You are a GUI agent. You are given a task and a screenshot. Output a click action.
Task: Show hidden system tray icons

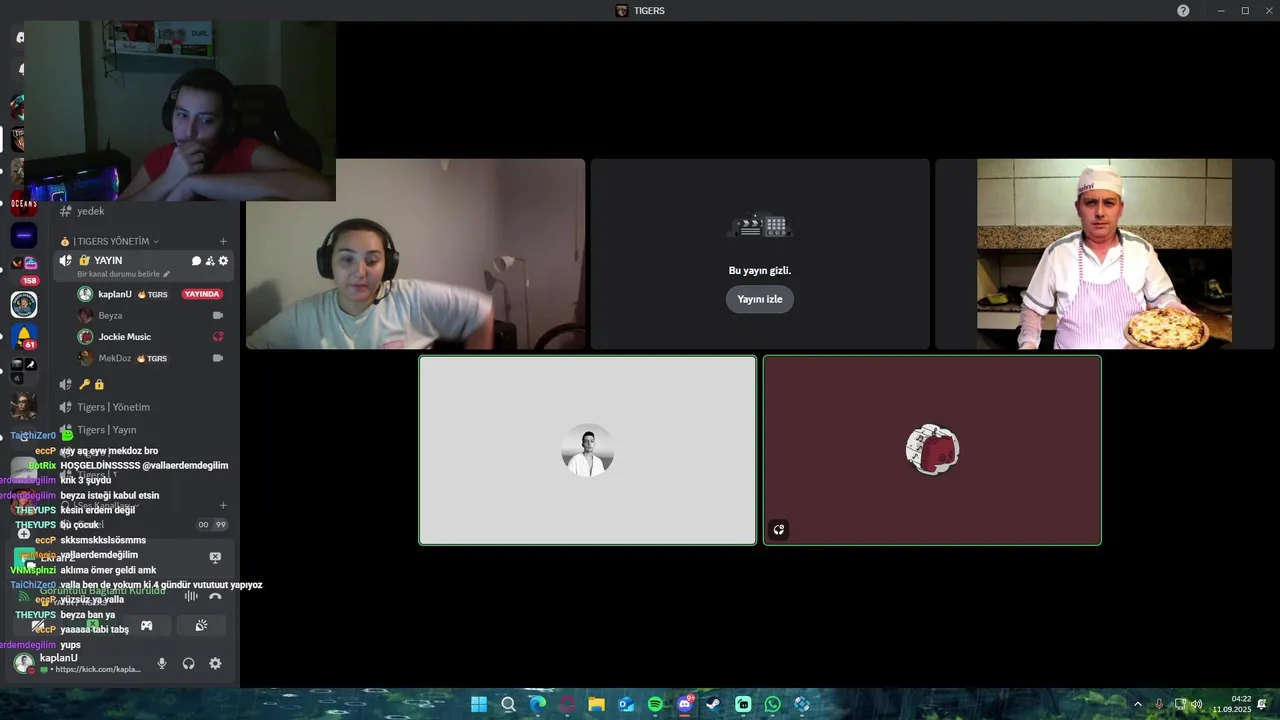point(1137,704)
